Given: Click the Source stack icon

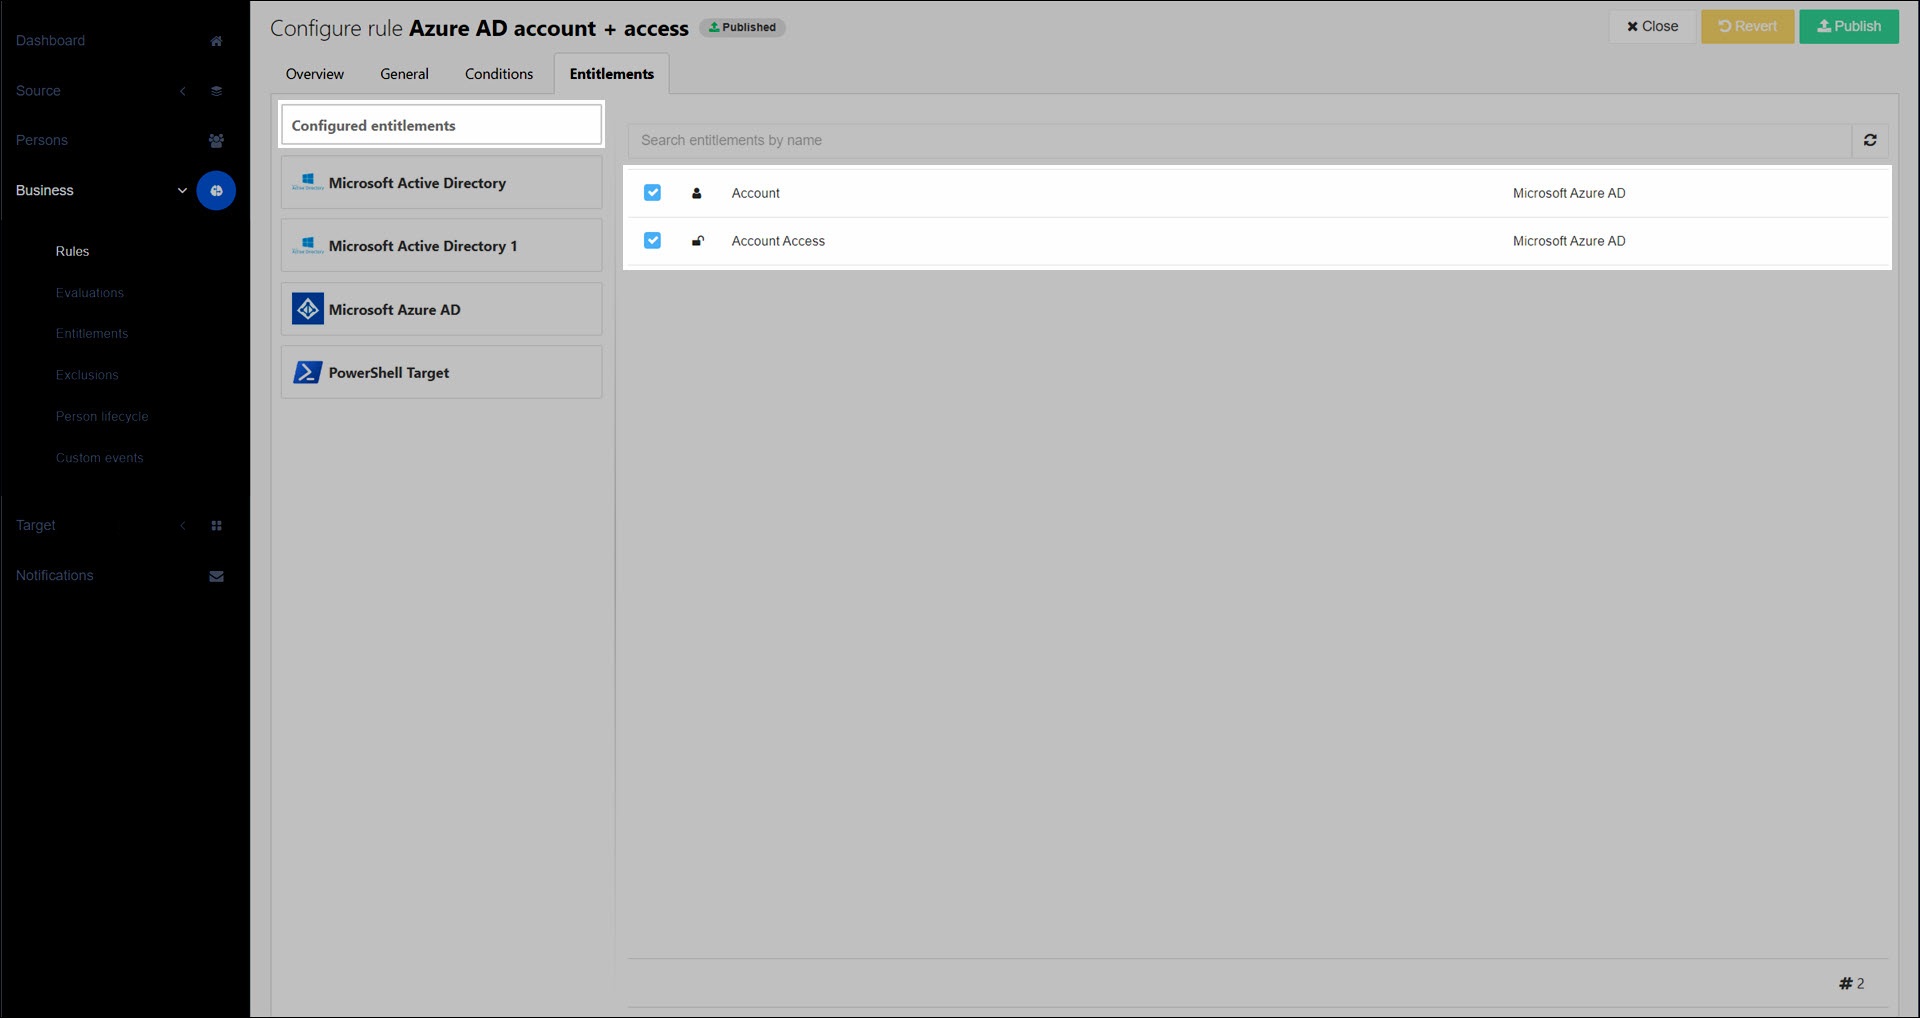Looking at the screenshot, I should [216, 91].
